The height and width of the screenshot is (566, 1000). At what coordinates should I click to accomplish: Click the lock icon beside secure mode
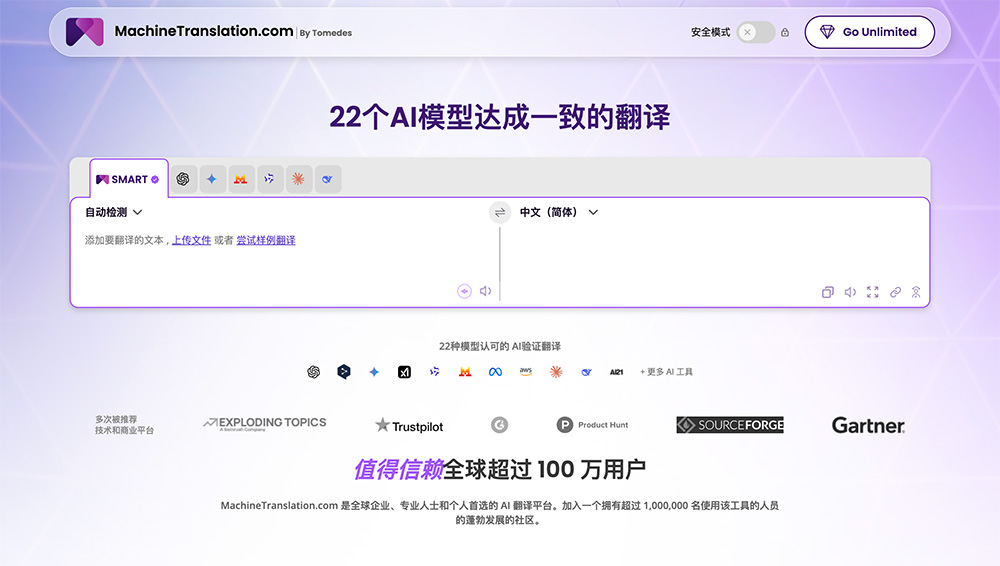[x=785, y=32]
